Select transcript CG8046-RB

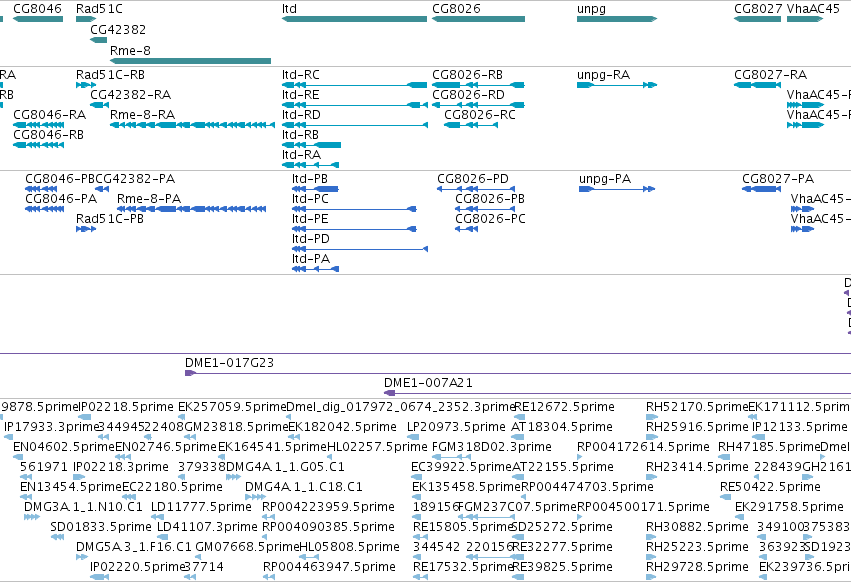click(x=48, y=135)
